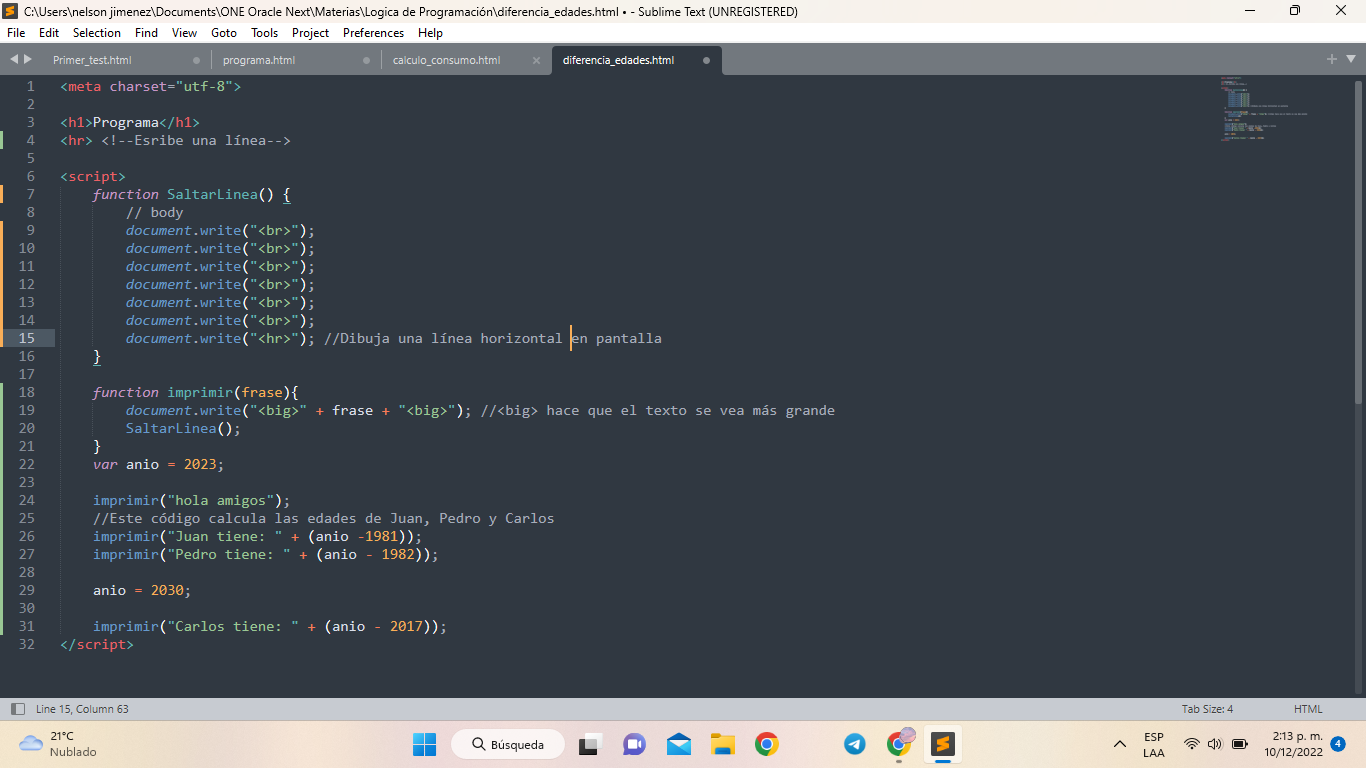Click the "function imprimir(frase){" line
1366x768 pixels.
click(x=196, y=392)
